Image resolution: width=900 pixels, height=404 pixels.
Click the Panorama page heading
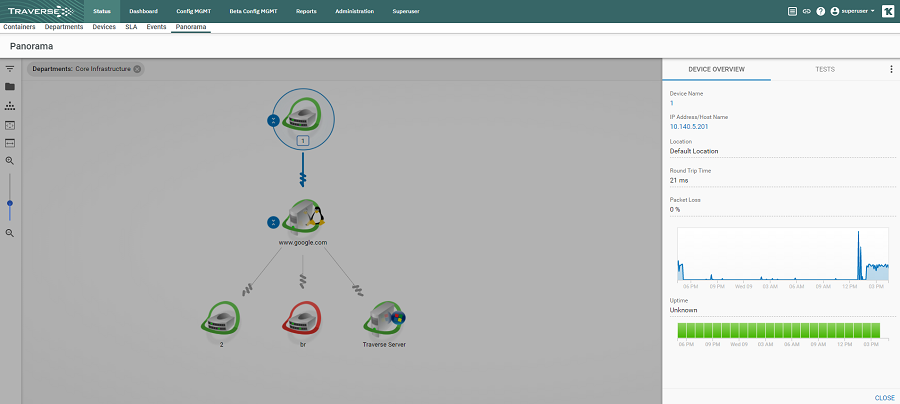32,46
